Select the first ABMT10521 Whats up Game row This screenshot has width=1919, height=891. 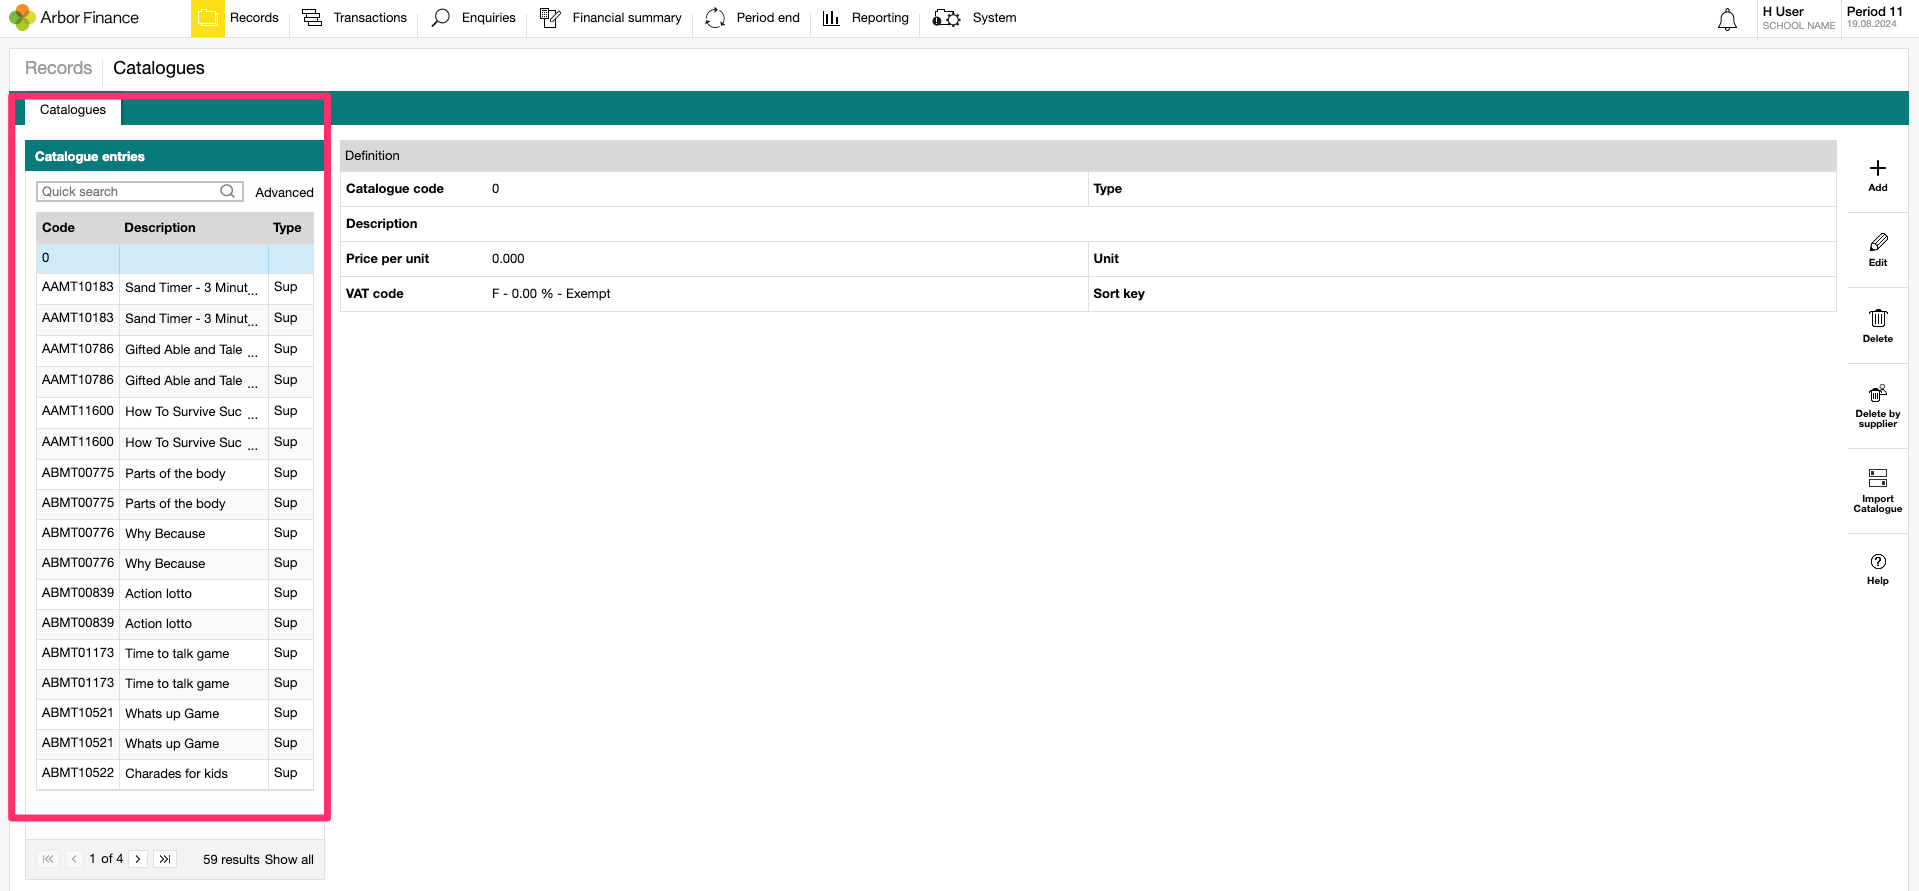click(175, 713)
